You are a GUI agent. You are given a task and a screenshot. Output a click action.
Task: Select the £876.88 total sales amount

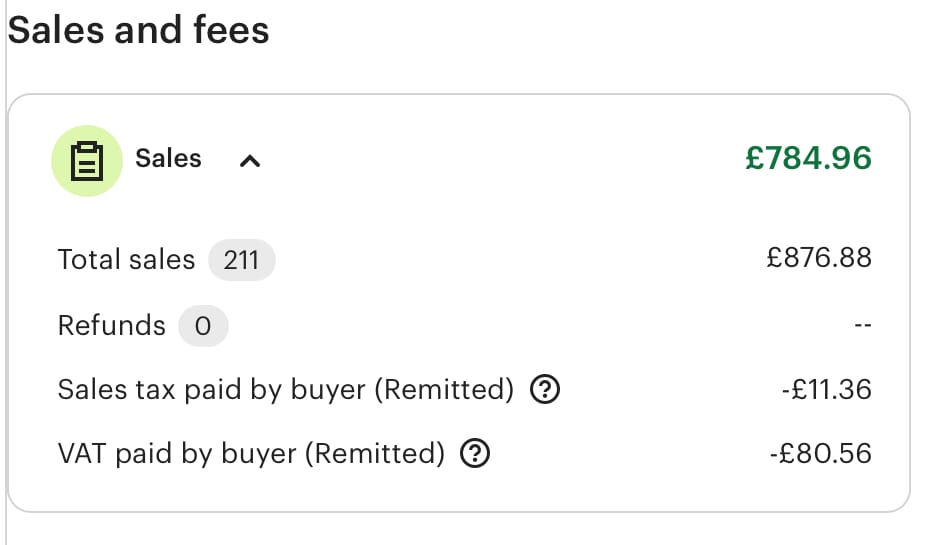coord(819,258)
